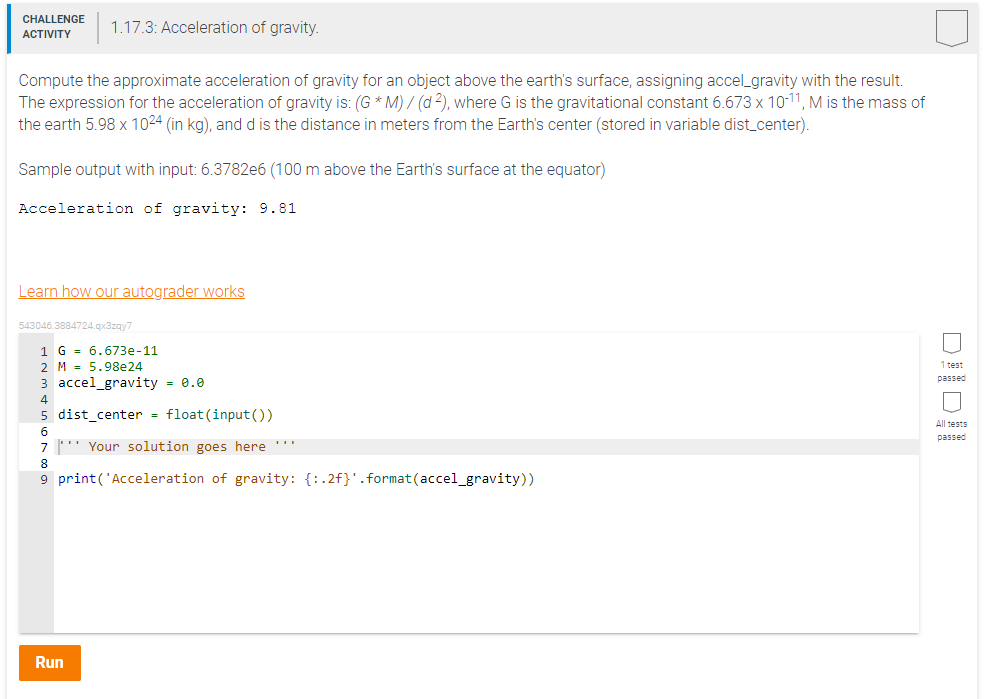Image resolution: width=994 pixels, height=699 pixels.
Task: Click the accel_gravity = 0.0 line
Action: 130,382
